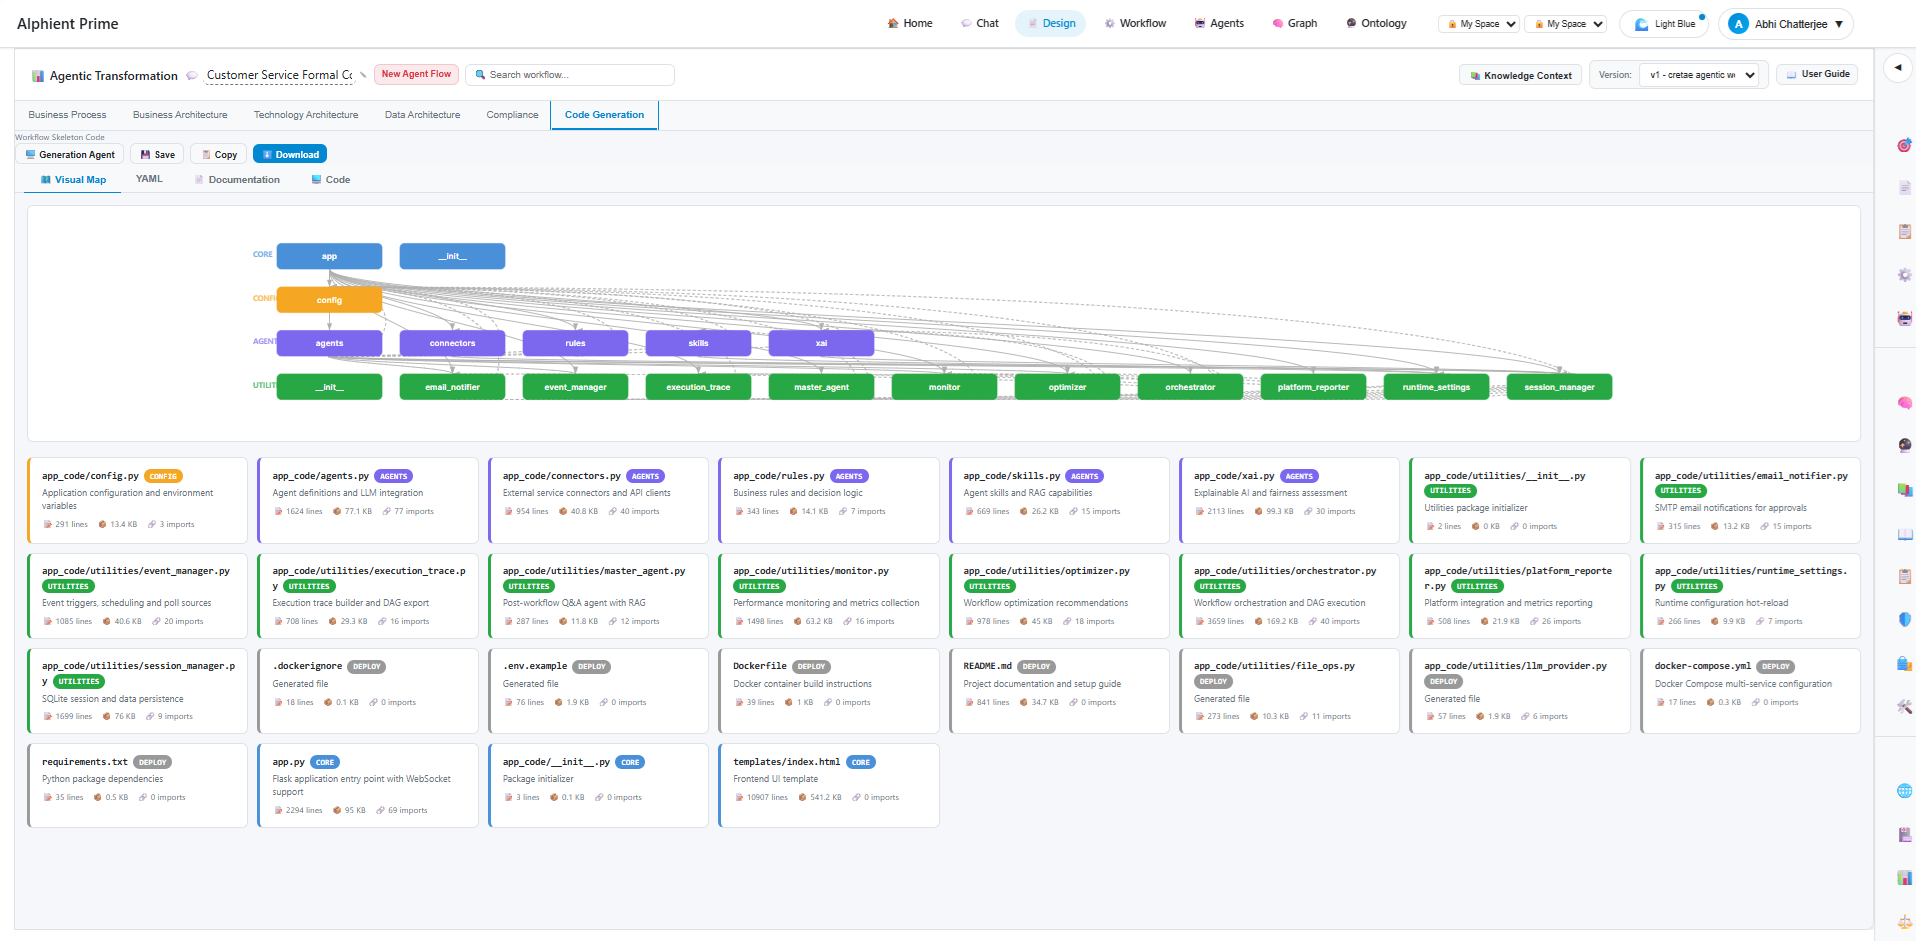Screen dimensions: 1916x941
Task: Open the Version dropdown selector
Action: [x=1699, y=75]
